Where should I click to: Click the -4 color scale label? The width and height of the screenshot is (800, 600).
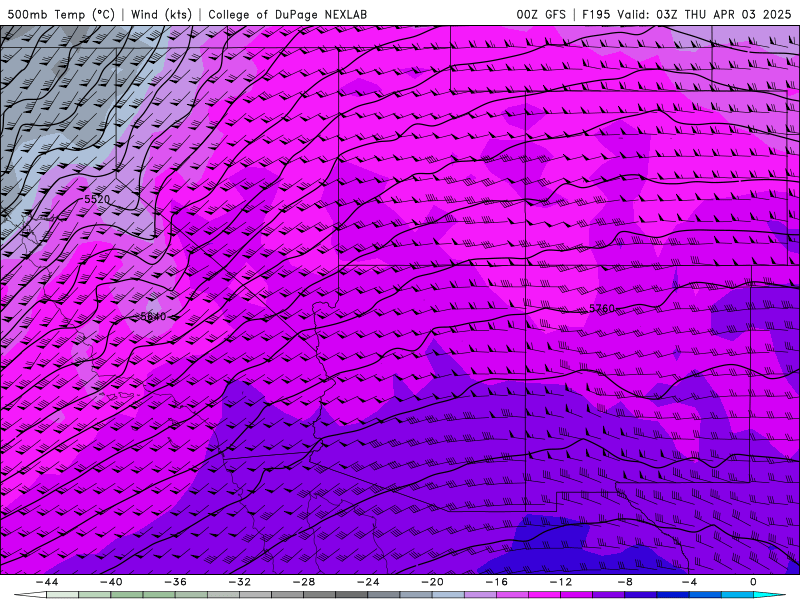click(x=689, y=582)
